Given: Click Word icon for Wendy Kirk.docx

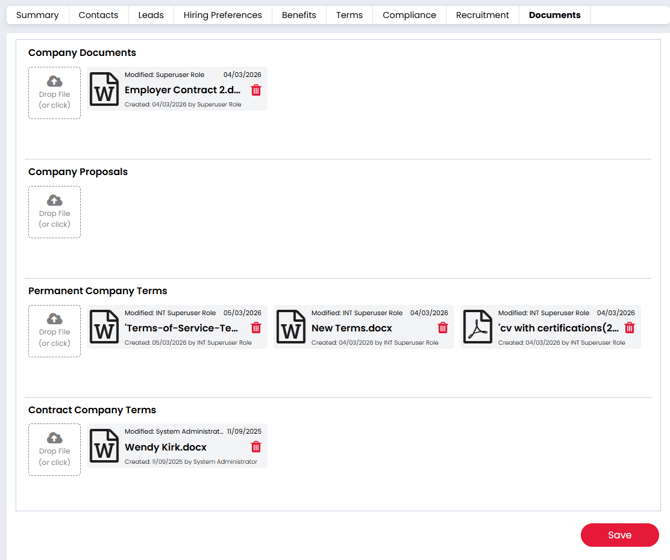Looking at the screenshot, I should (x=104, y=447).
